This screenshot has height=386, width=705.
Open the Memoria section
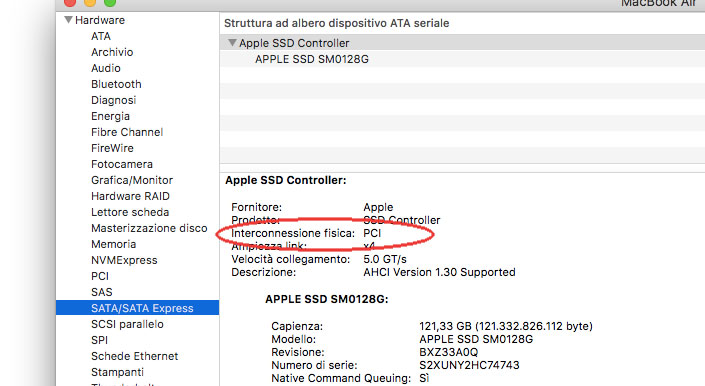113,244
